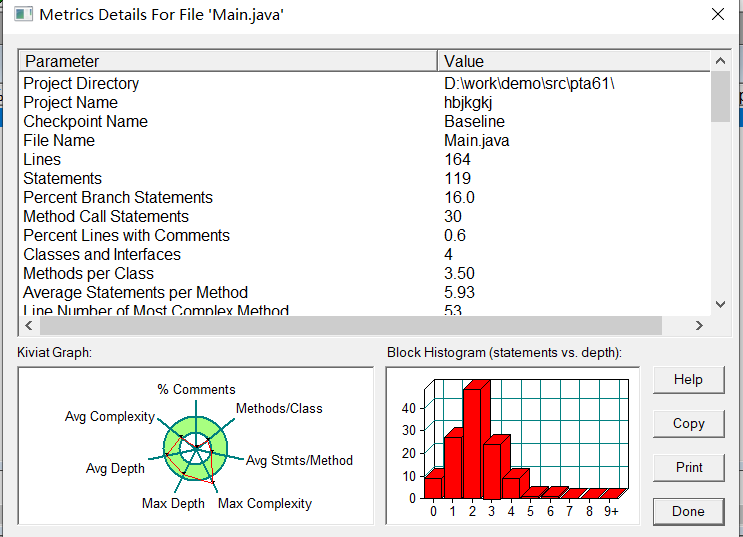The image size is (743, 537).
Task: Click the Baseline value
Action: click(474, 121)
